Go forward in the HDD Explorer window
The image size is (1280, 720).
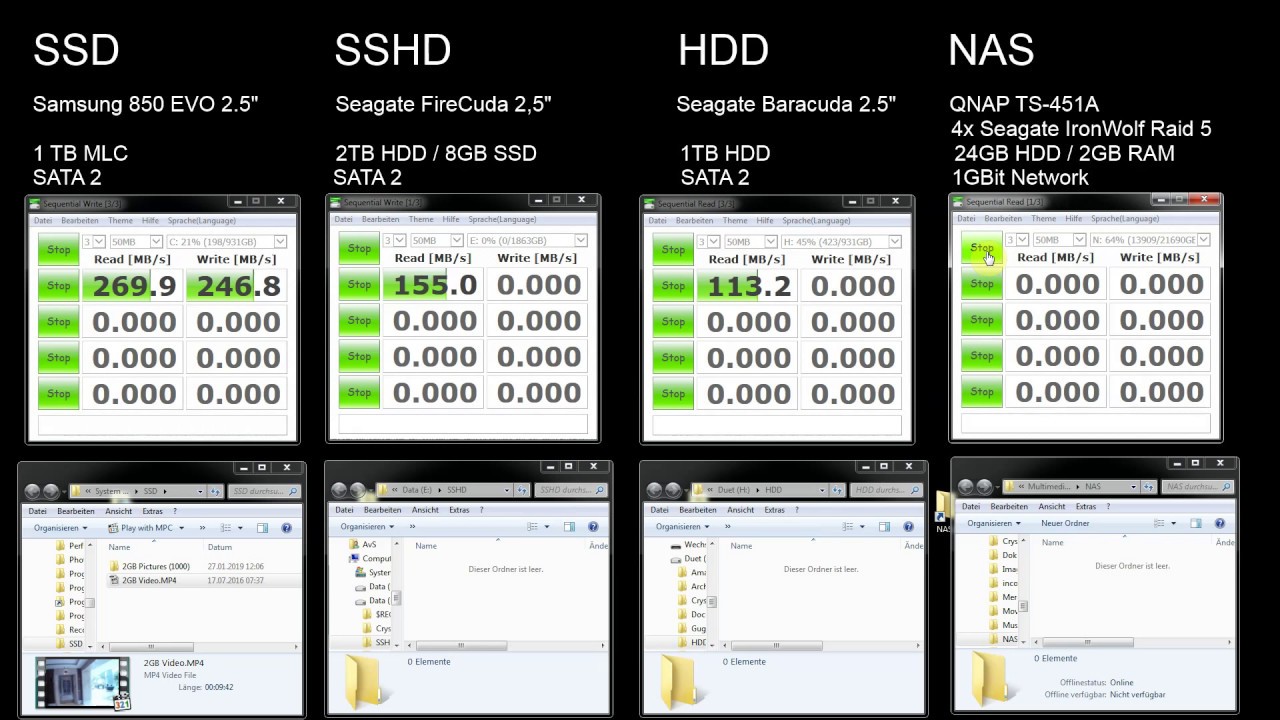coord(672,490)
